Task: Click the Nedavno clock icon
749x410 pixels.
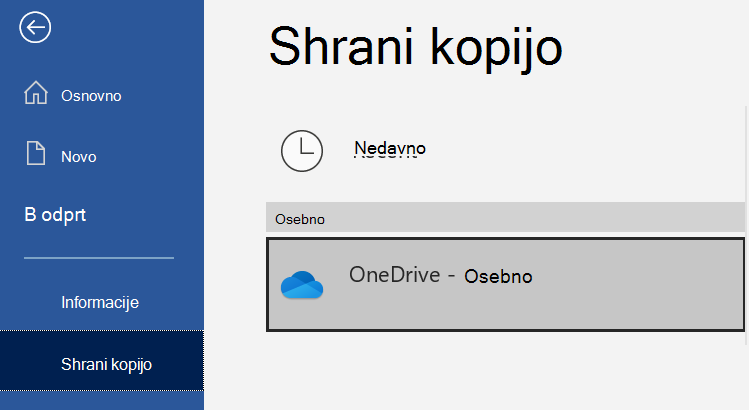Action: point(301,151)
